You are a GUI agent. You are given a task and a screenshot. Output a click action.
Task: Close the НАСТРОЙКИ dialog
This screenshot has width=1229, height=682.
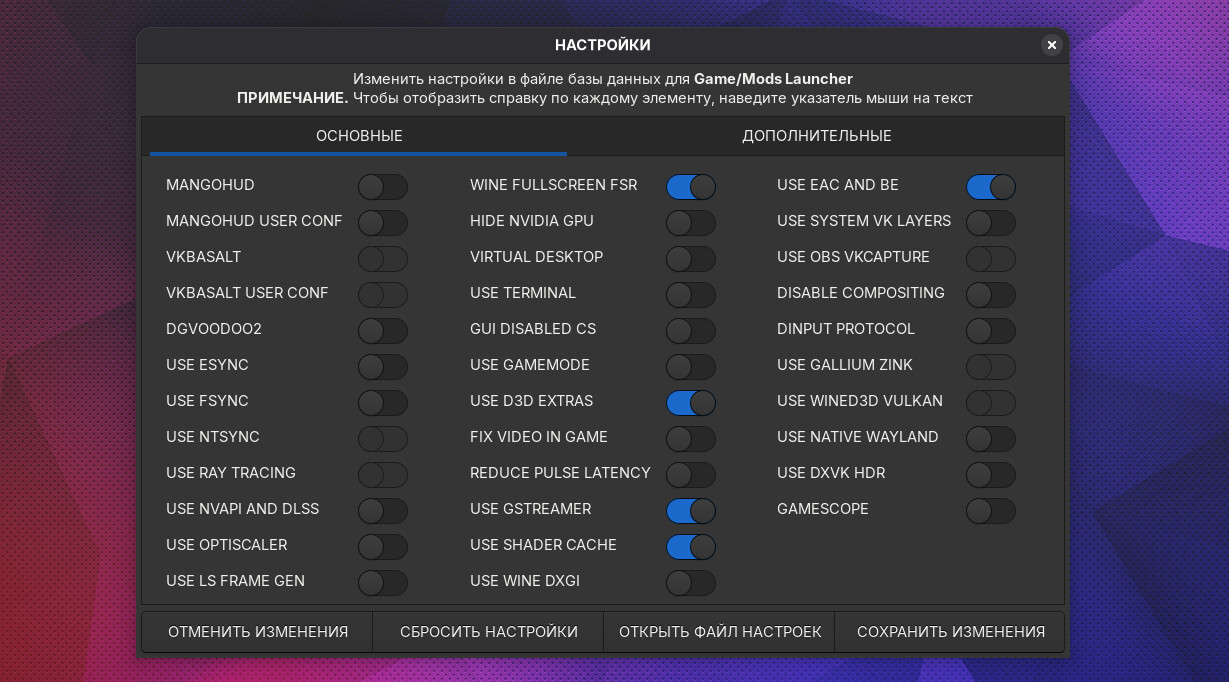click(1051, 45)
